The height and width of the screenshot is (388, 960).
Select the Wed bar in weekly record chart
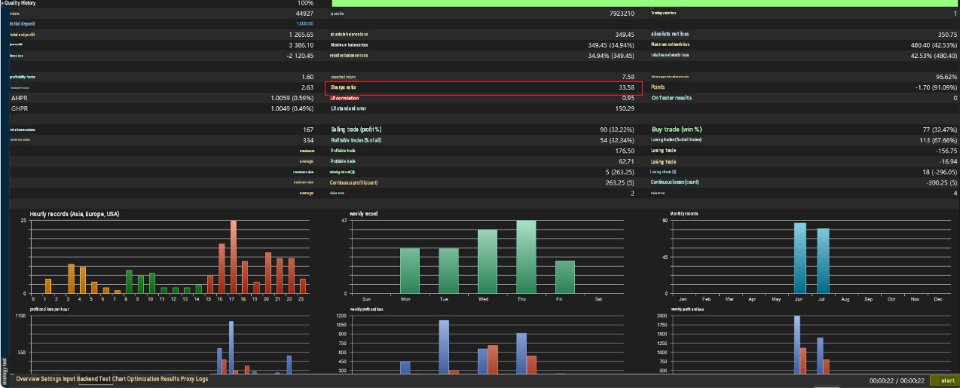tap(487, 261)
